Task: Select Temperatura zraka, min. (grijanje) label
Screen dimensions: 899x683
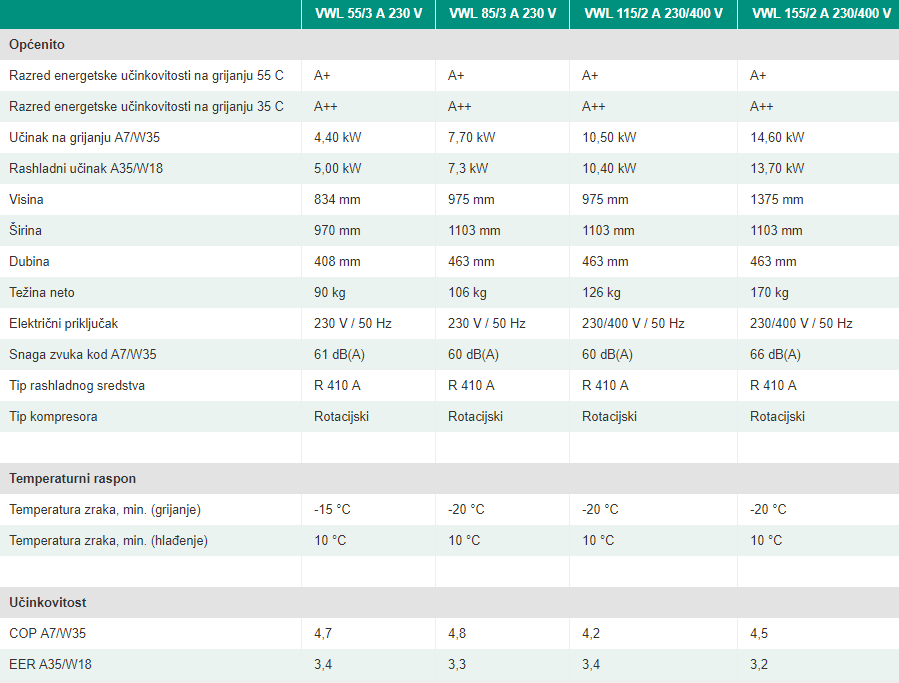Action: click(105, 509)
